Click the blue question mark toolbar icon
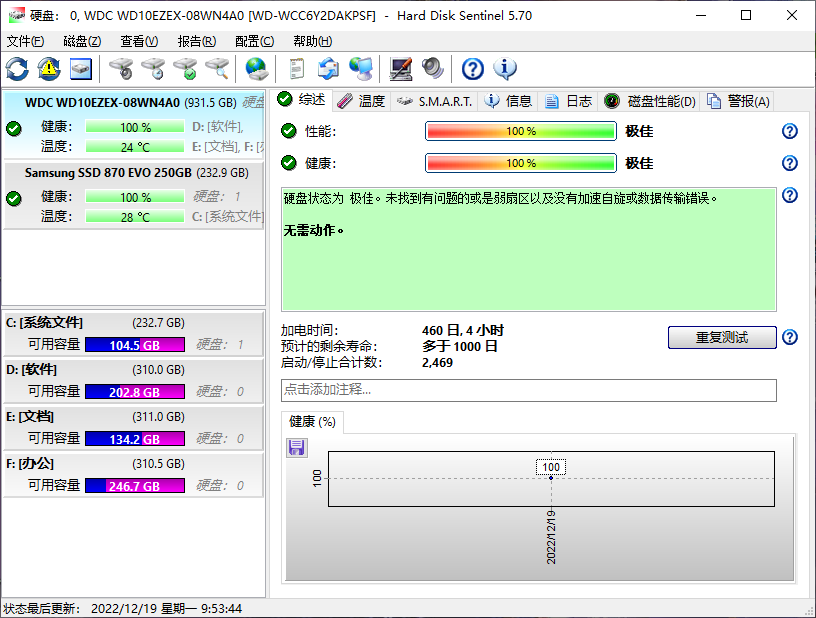The width and height of the screenshot is (816, 618). [x=473, y=69]
